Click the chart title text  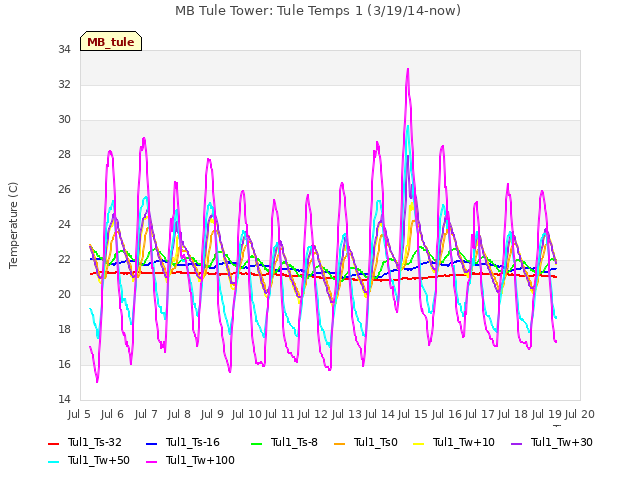coord(318,11)
